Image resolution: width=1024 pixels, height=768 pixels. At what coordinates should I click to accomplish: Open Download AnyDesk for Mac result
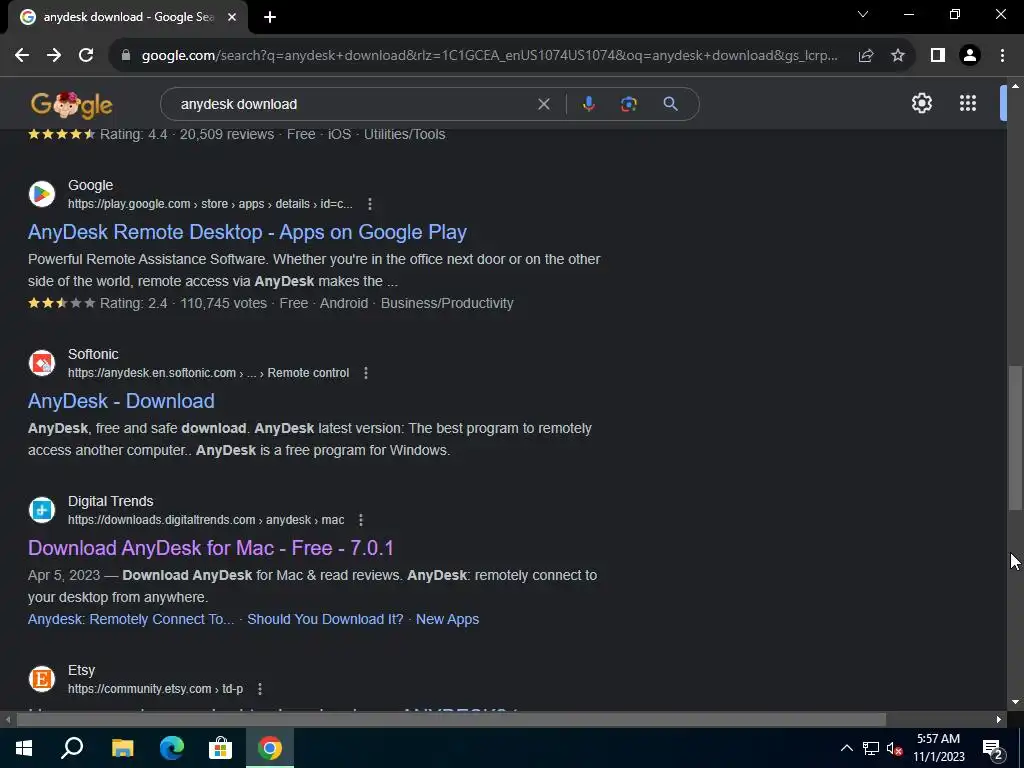click(211, 548)
